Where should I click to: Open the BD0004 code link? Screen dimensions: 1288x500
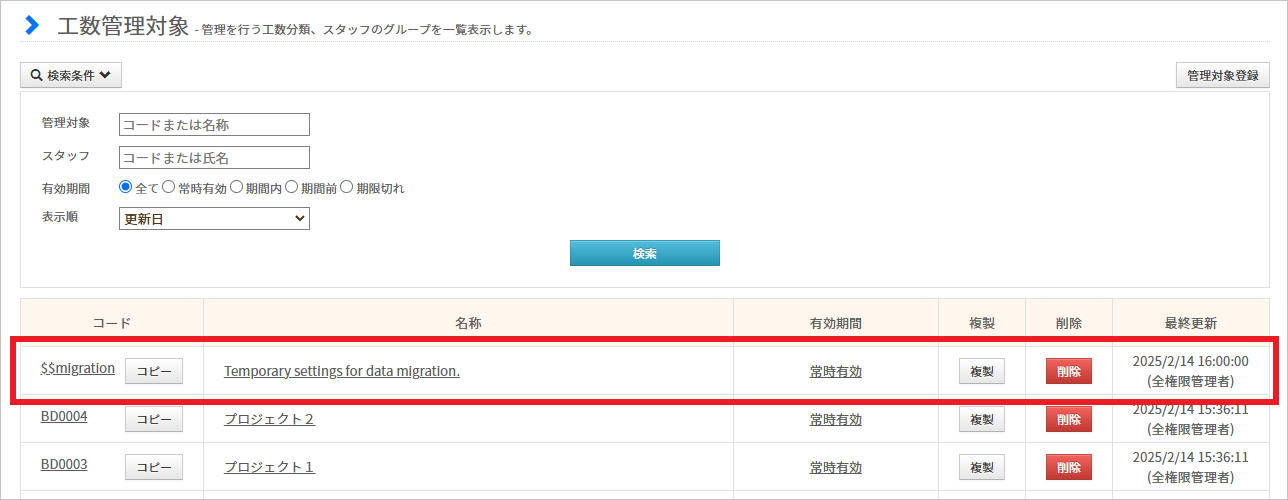(64, 416)
